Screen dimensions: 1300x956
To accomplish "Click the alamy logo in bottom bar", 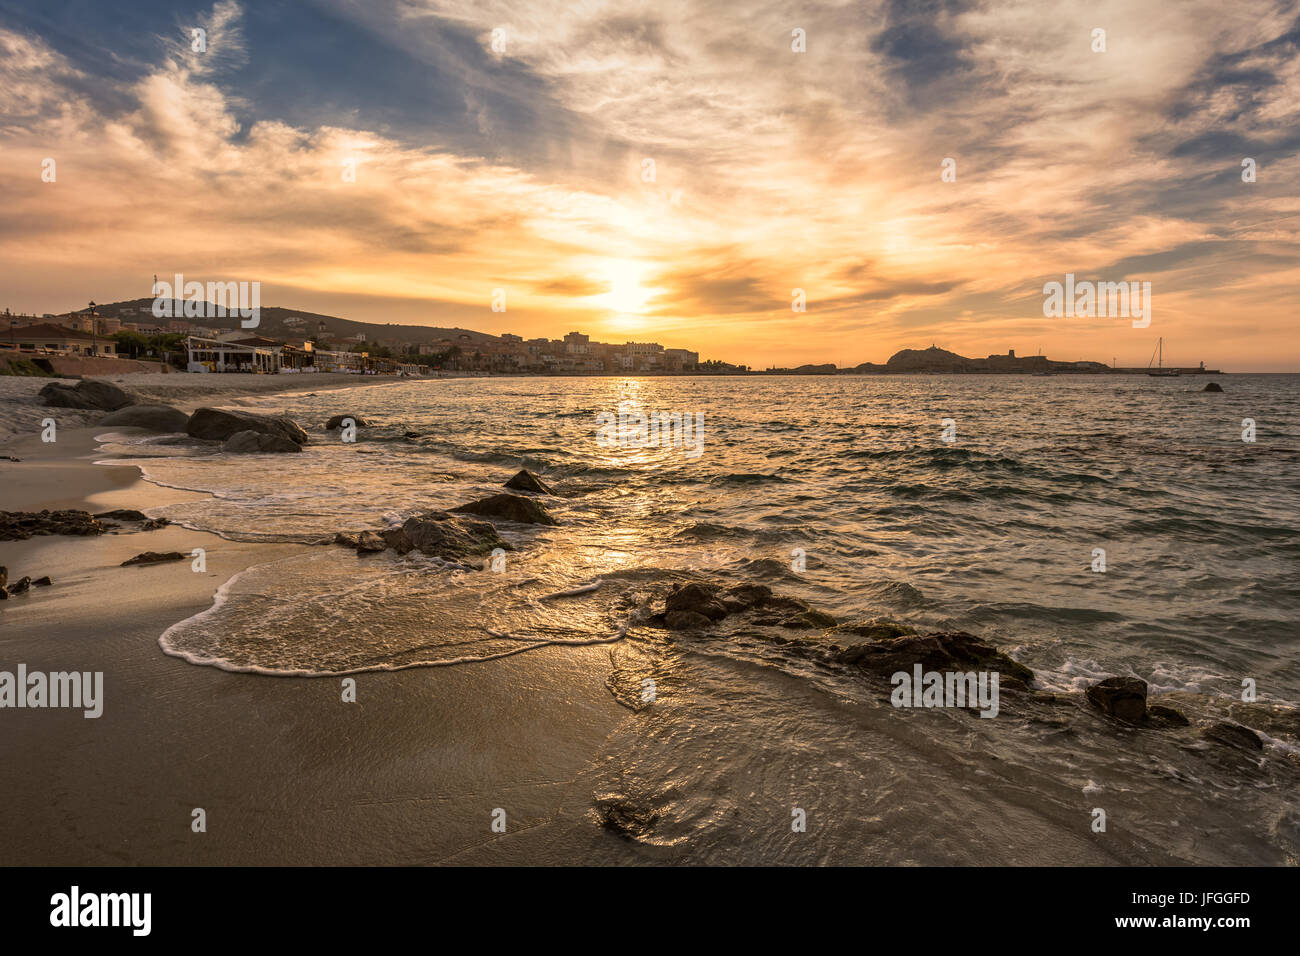I will coord(101,911).
